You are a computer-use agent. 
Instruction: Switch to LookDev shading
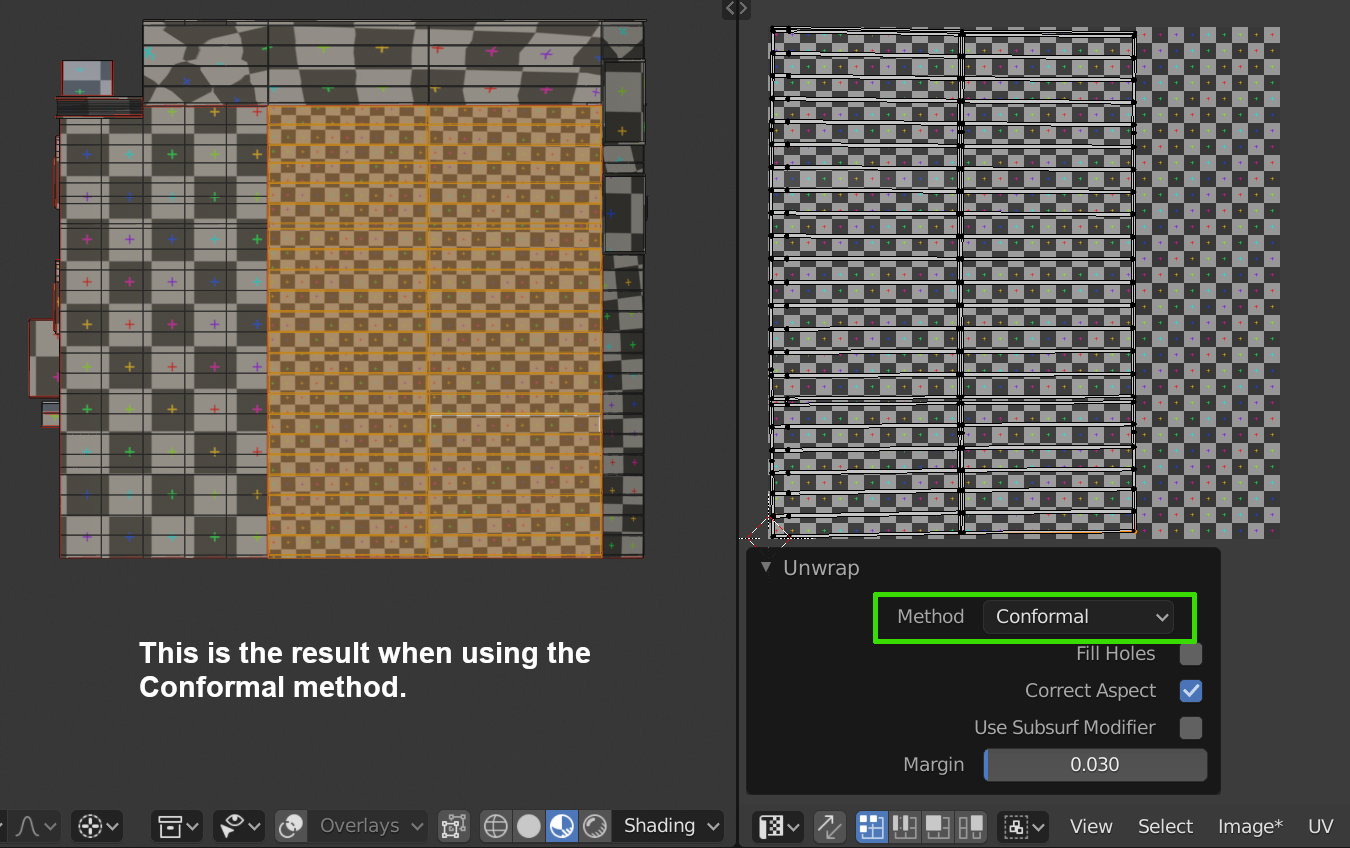[x=562, y=826]
